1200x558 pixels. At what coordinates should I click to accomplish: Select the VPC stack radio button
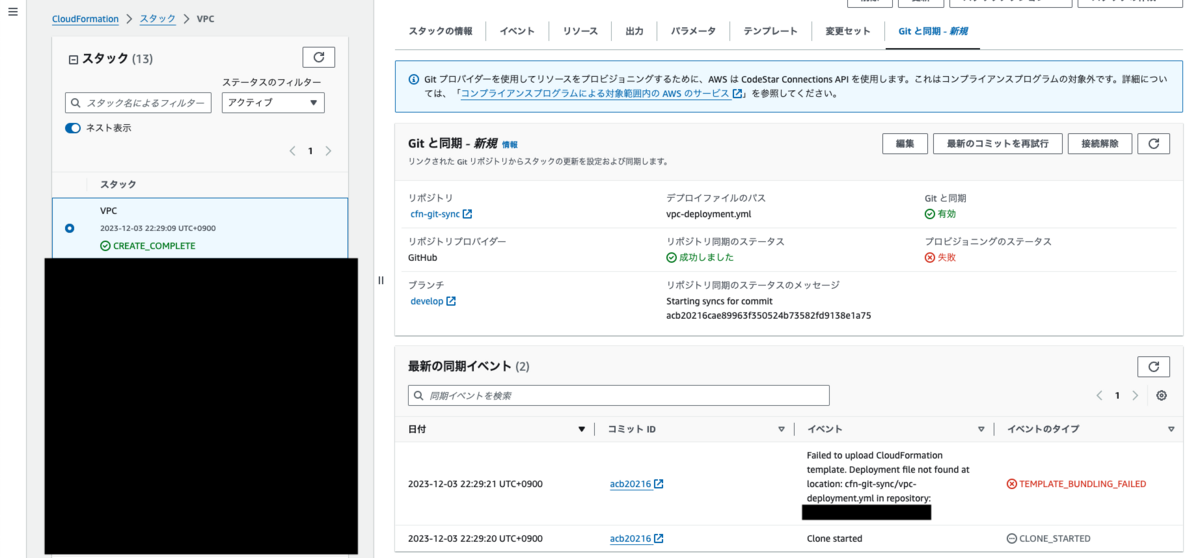tap(69, 228)
